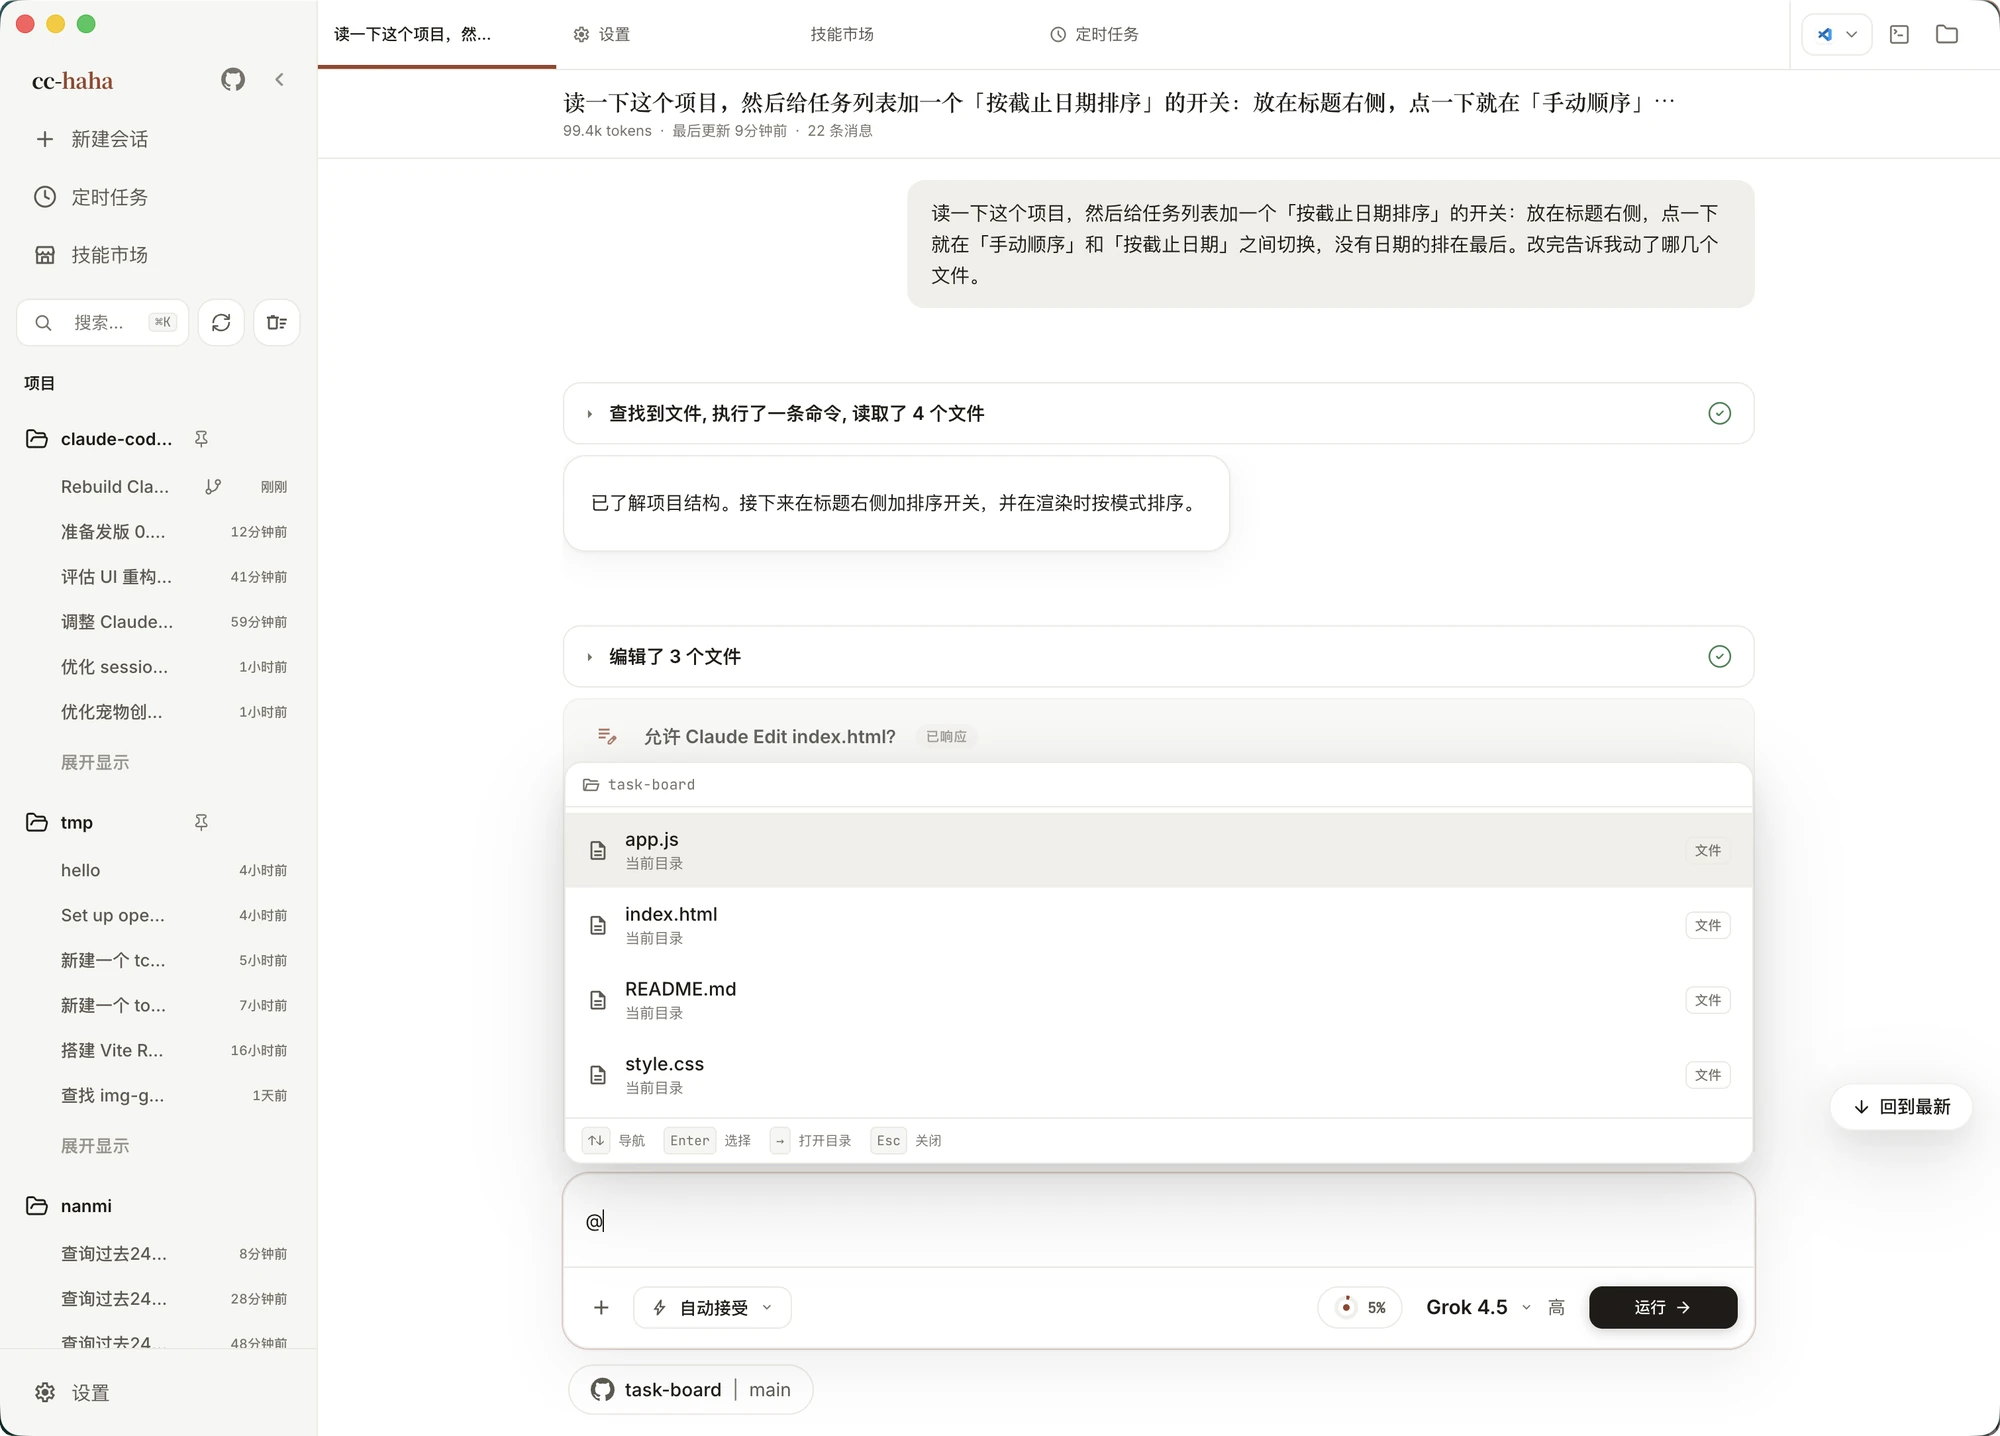Click the task-board main branch chip
2000x1436 pixels.
click(691, 1389)
